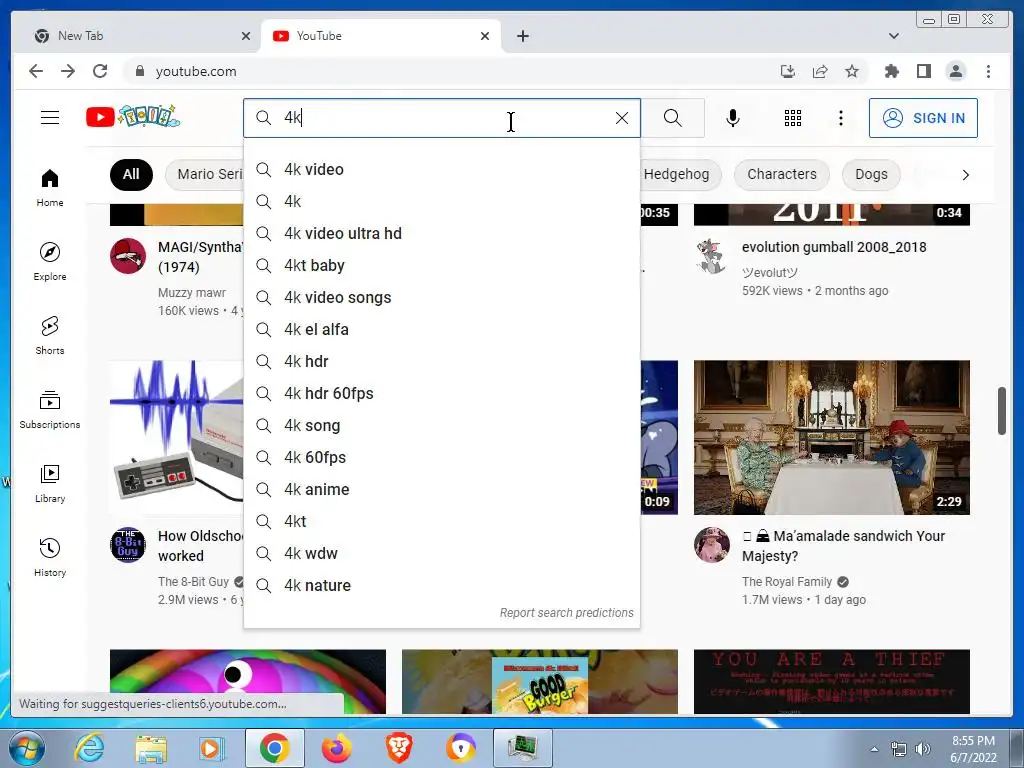Click the SIGN IN button
The height and width of the screenshot is (768, 1024).
(923, 118)
